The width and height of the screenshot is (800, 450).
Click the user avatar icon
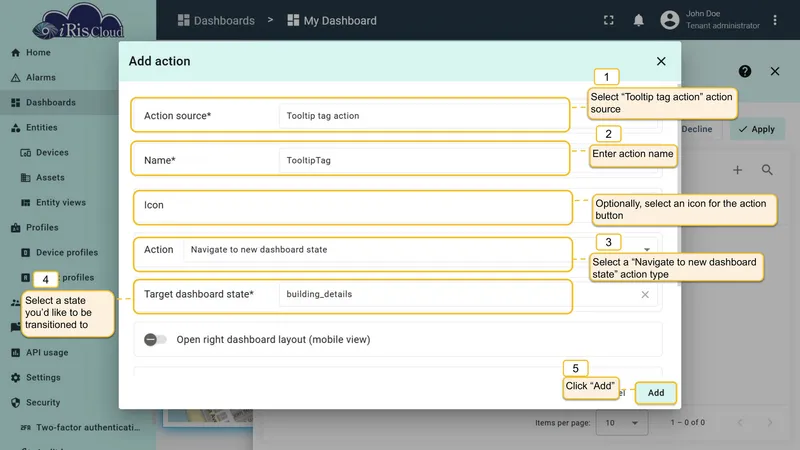click(670, 20)
